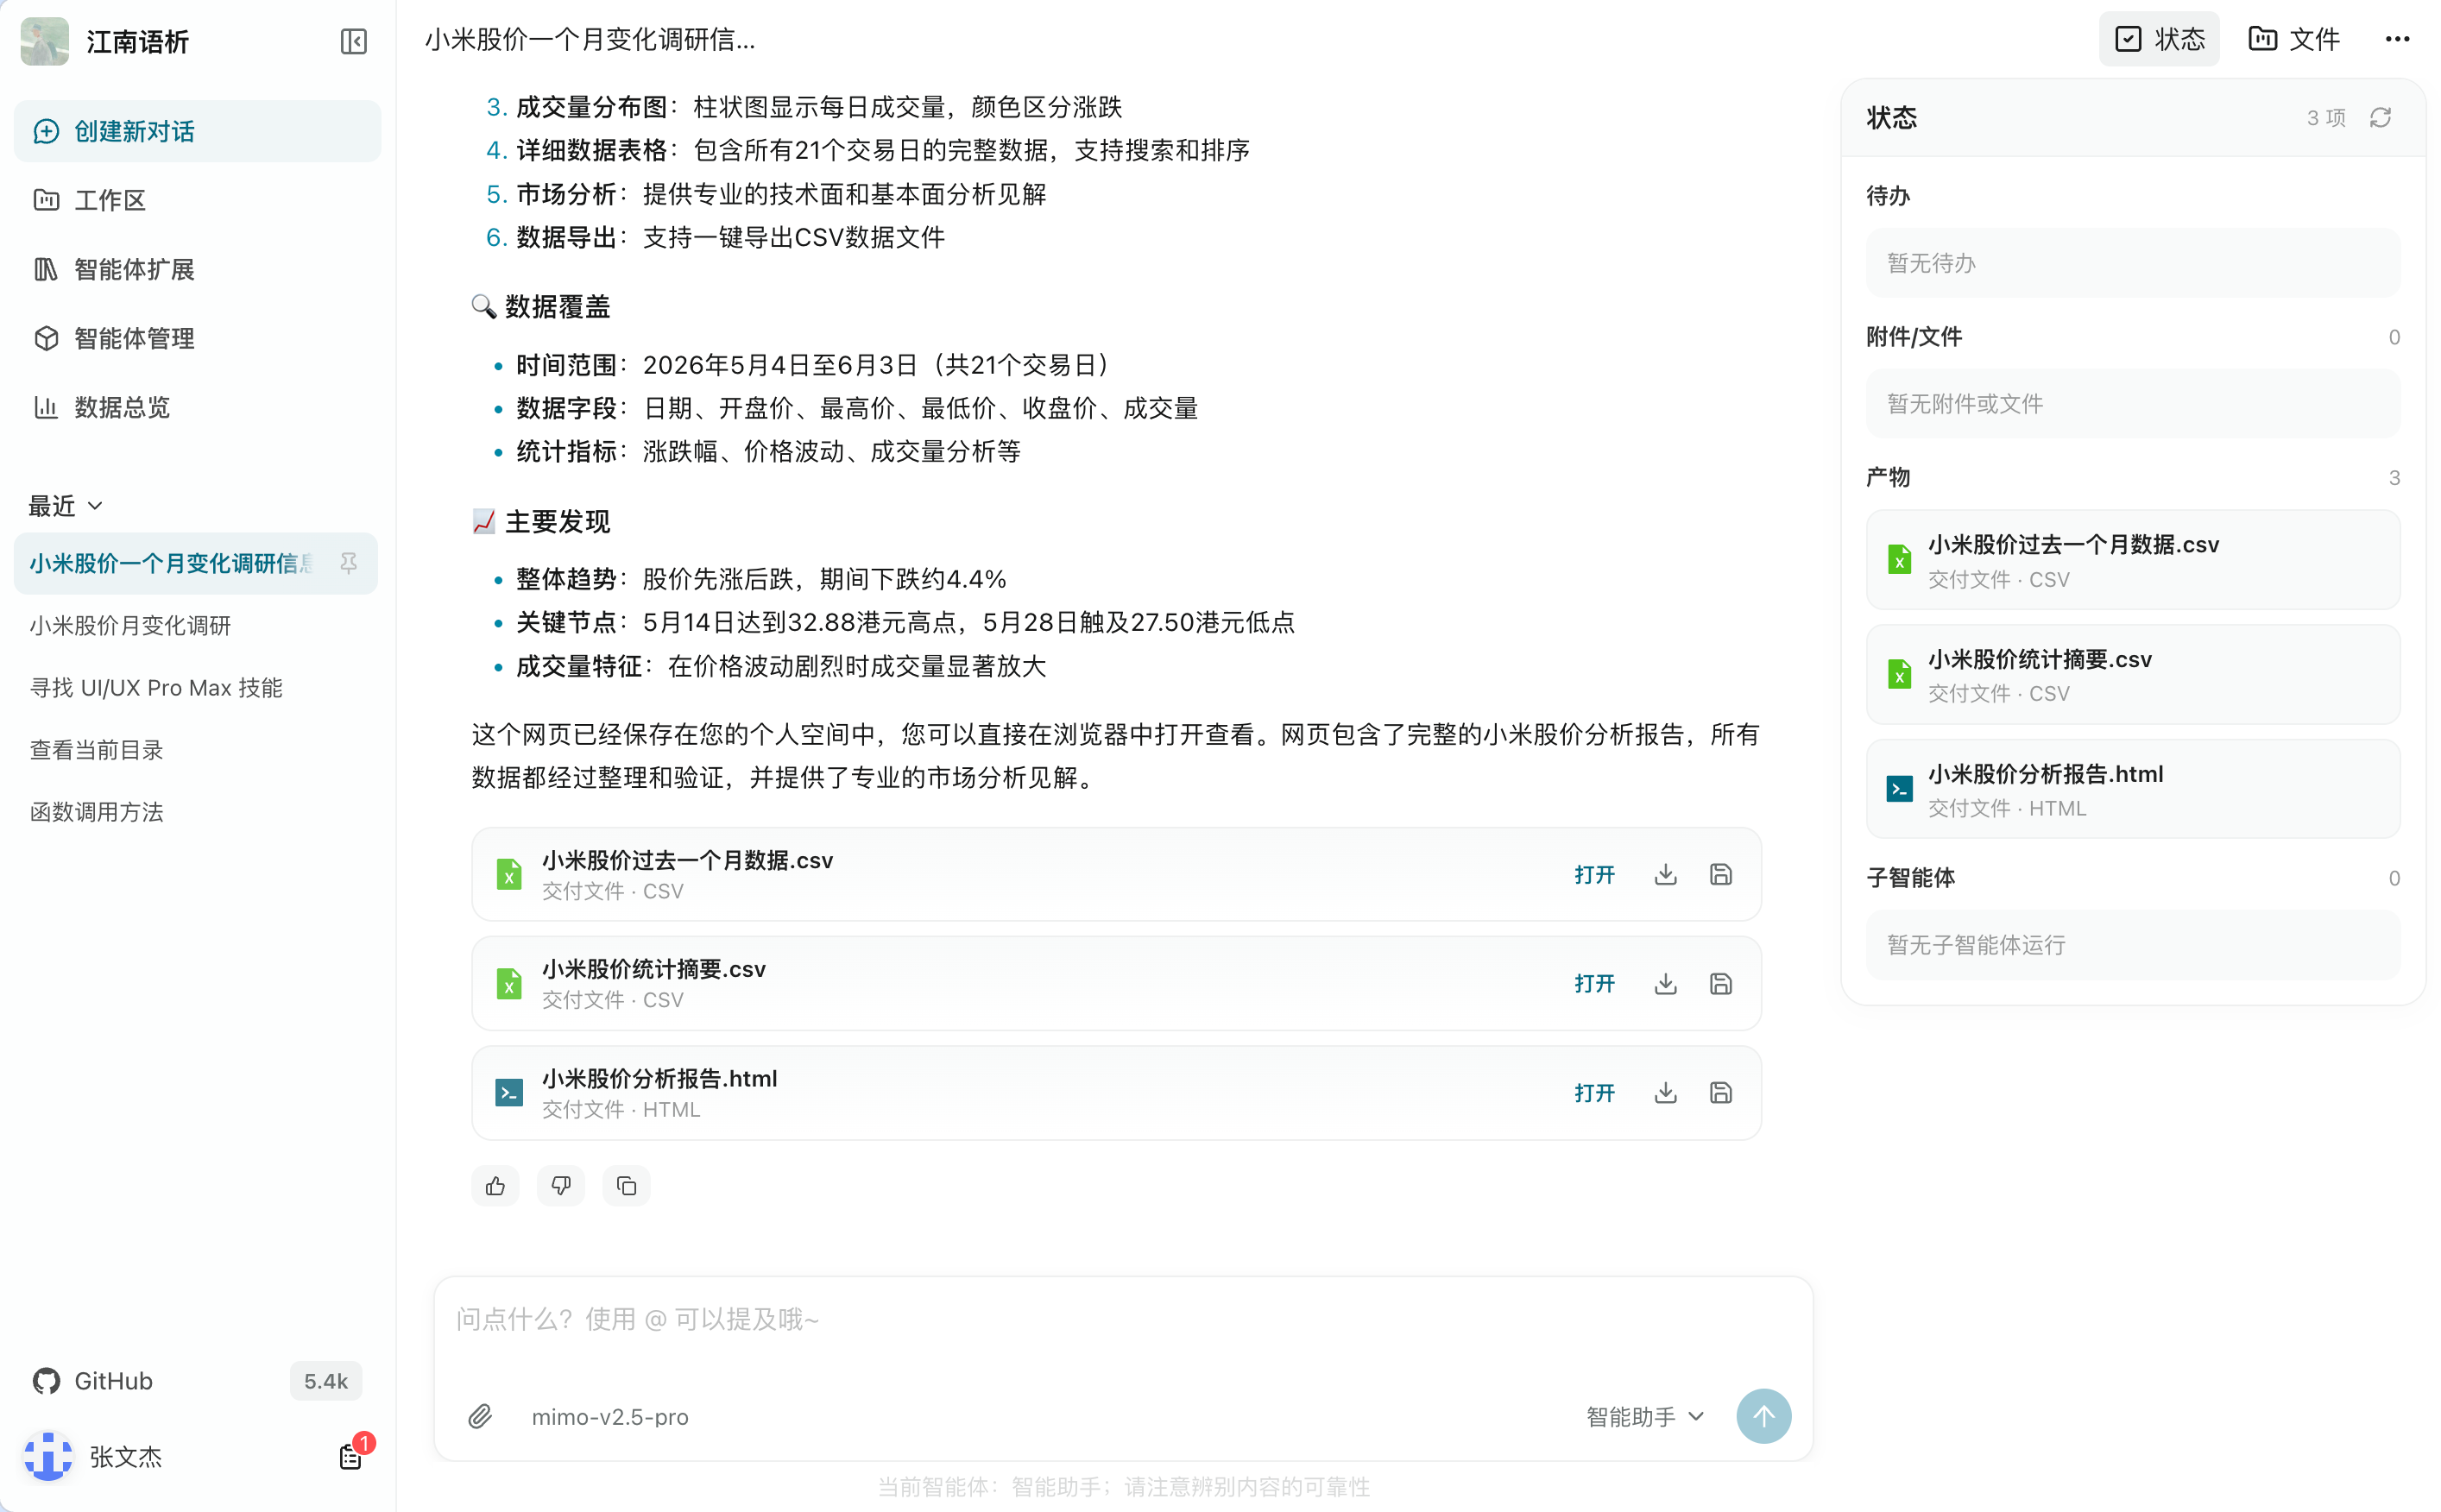The width and height of the screenshot is (2441, 1512).
Task: Open conversation 寻找 UI/UX Pro Max 技能
Action: tap(197, 688)
